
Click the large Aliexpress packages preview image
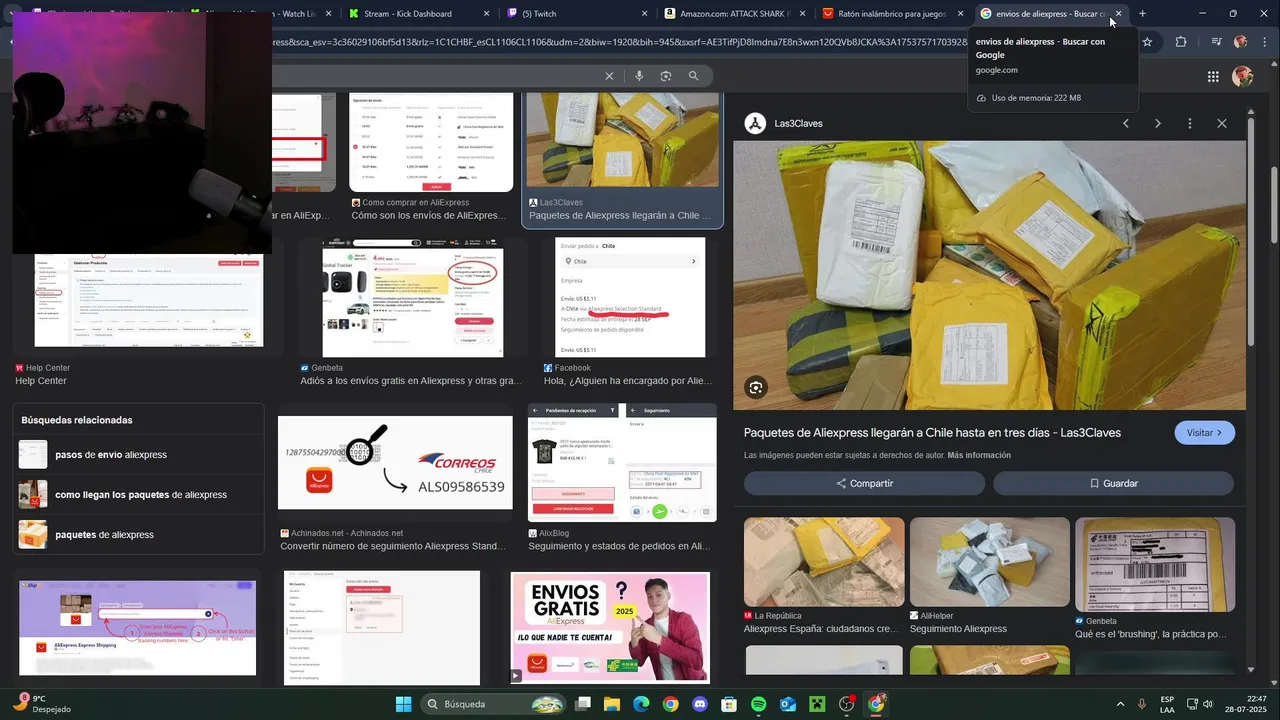pyautogui.click(x=989, y=275)
